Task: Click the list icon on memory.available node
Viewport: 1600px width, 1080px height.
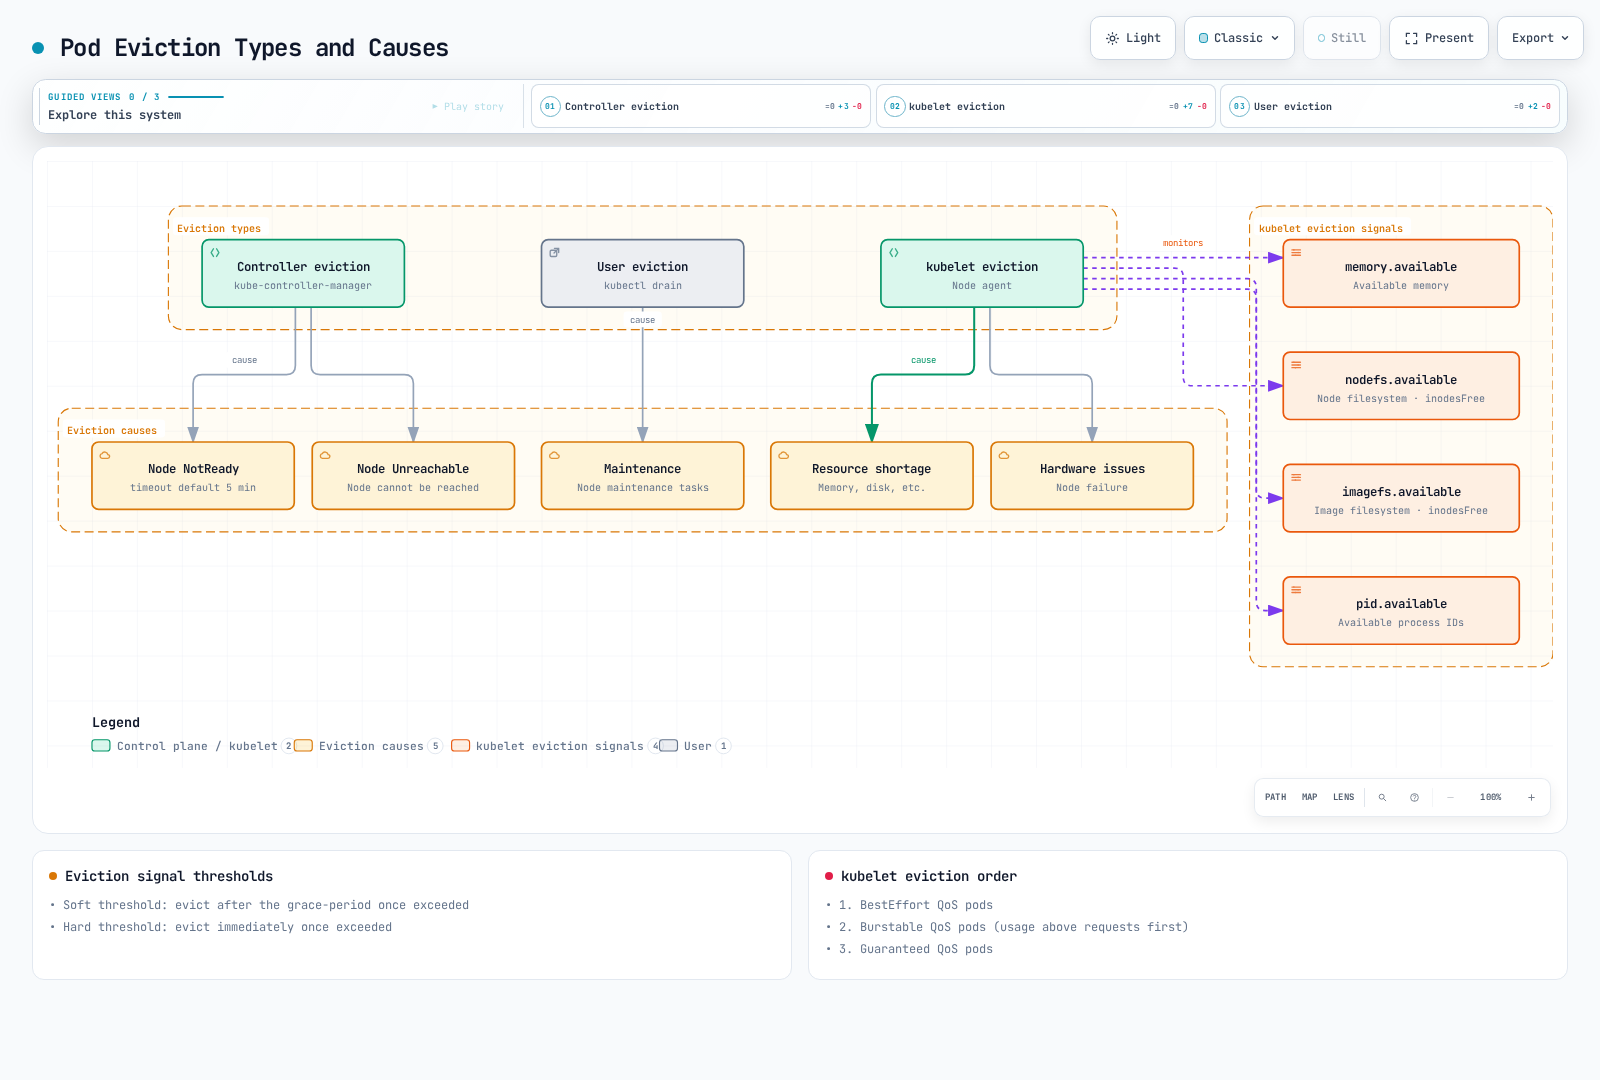Action: click(x=1296, y=253)
